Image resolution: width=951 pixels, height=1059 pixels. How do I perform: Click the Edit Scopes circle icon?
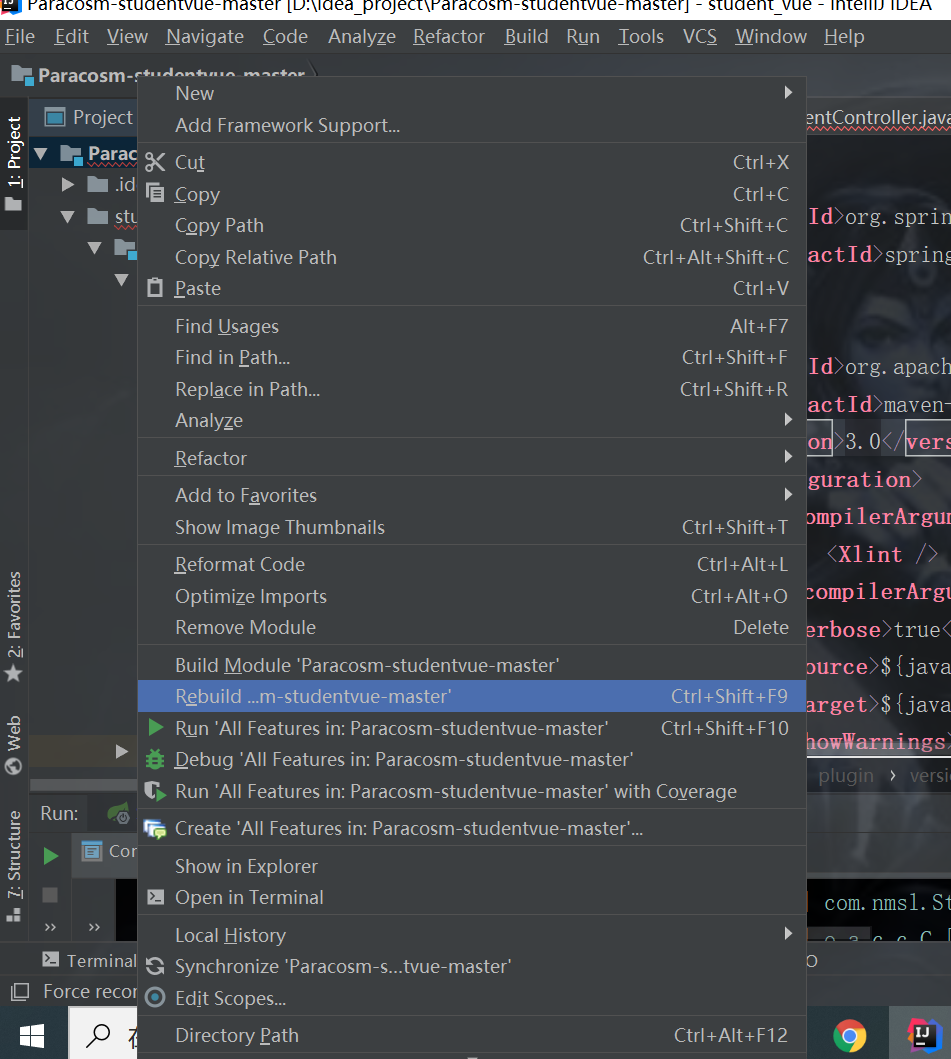point(155,998)
